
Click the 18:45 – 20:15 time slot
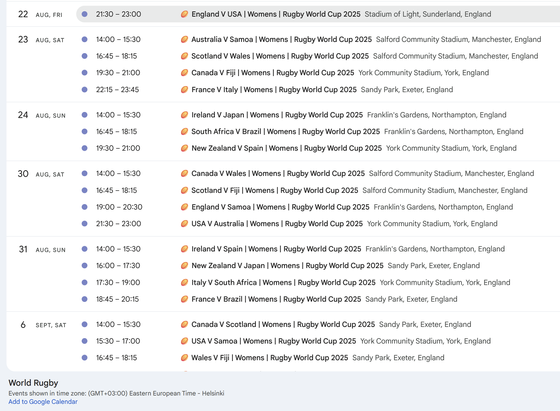(x=118, y=299)
